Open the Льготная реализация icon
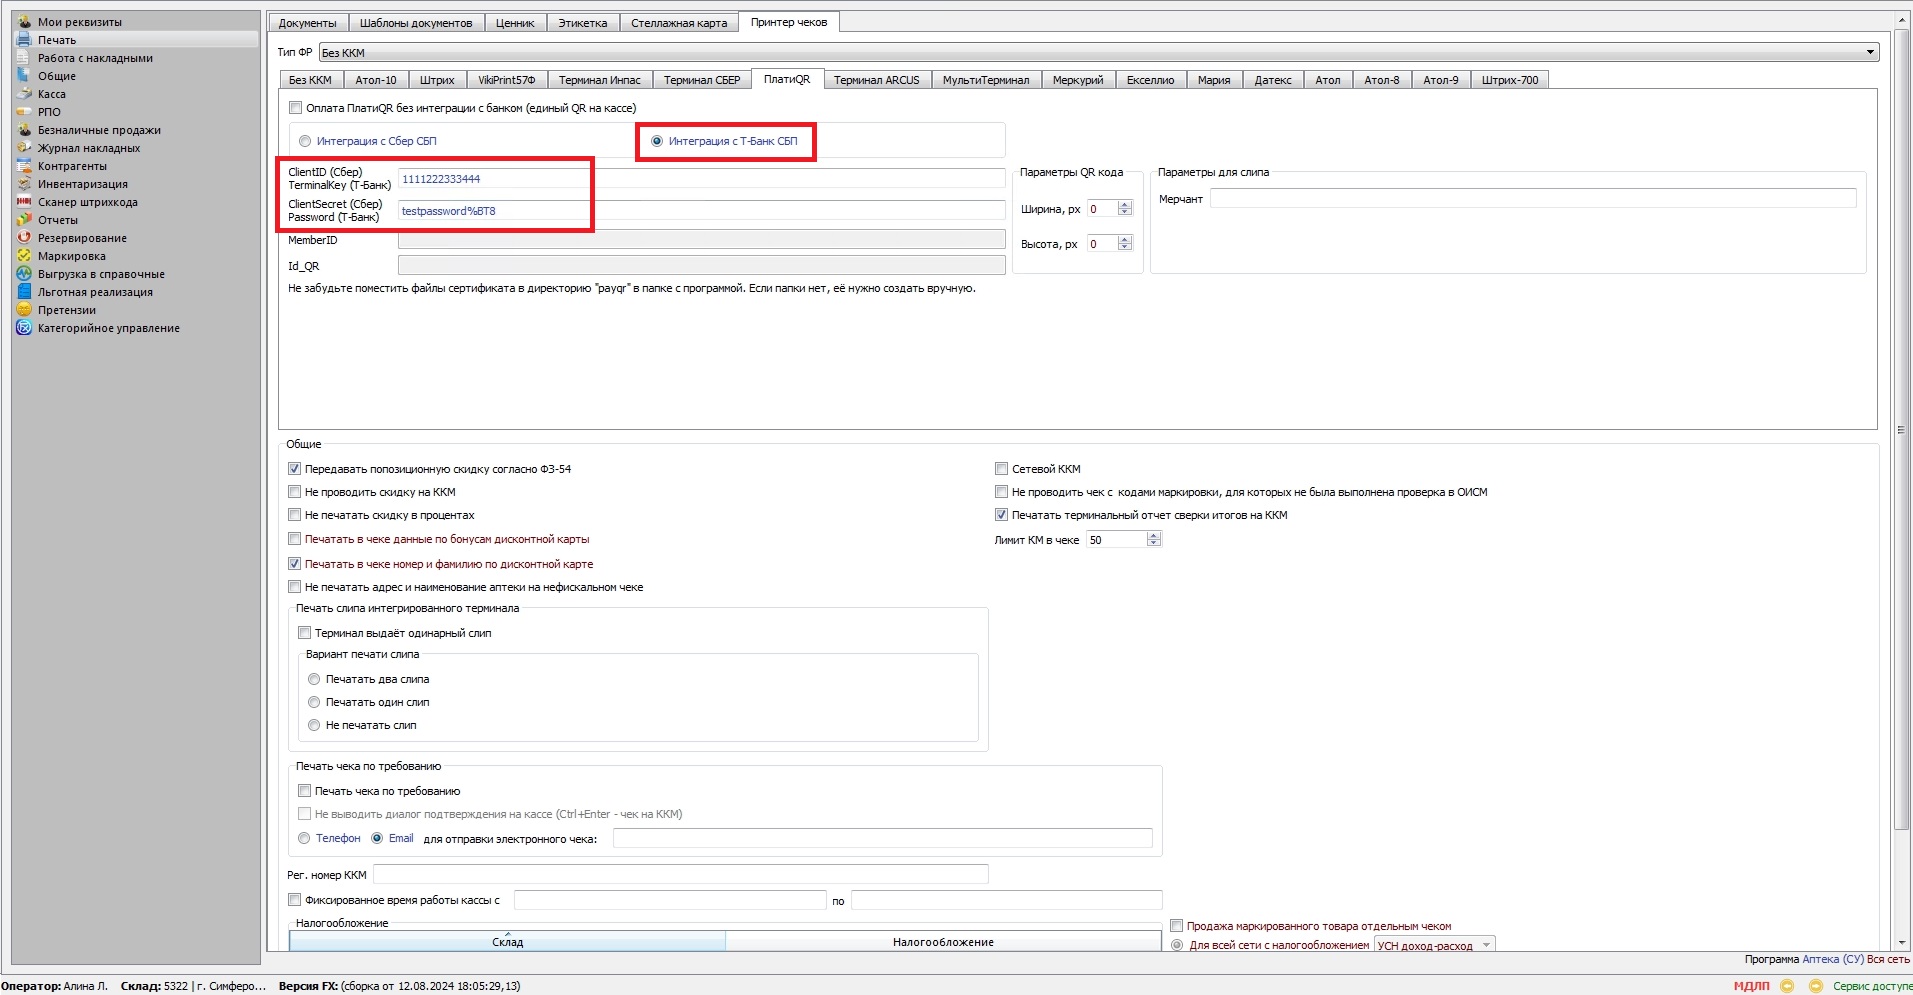Screen dimensions: 1913x995 [24, 292]
